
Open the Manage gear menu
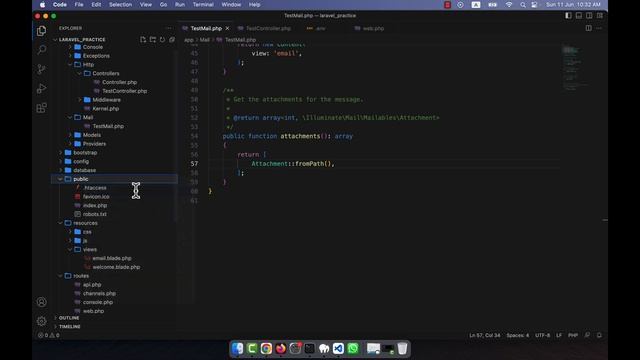[x=41, y=321]
